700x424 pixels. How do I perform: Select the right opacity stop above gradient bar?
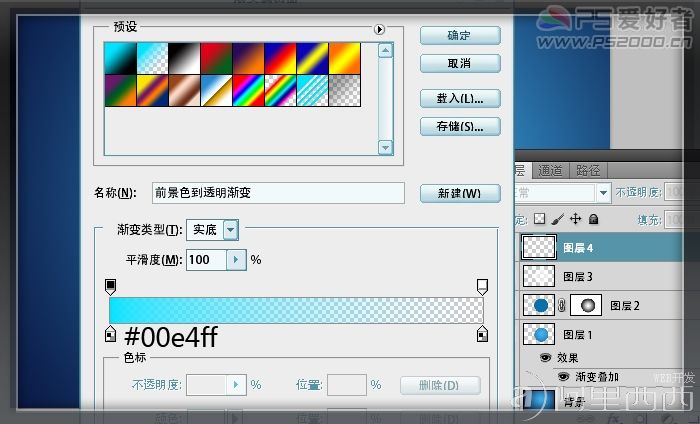tap(482, 287)
